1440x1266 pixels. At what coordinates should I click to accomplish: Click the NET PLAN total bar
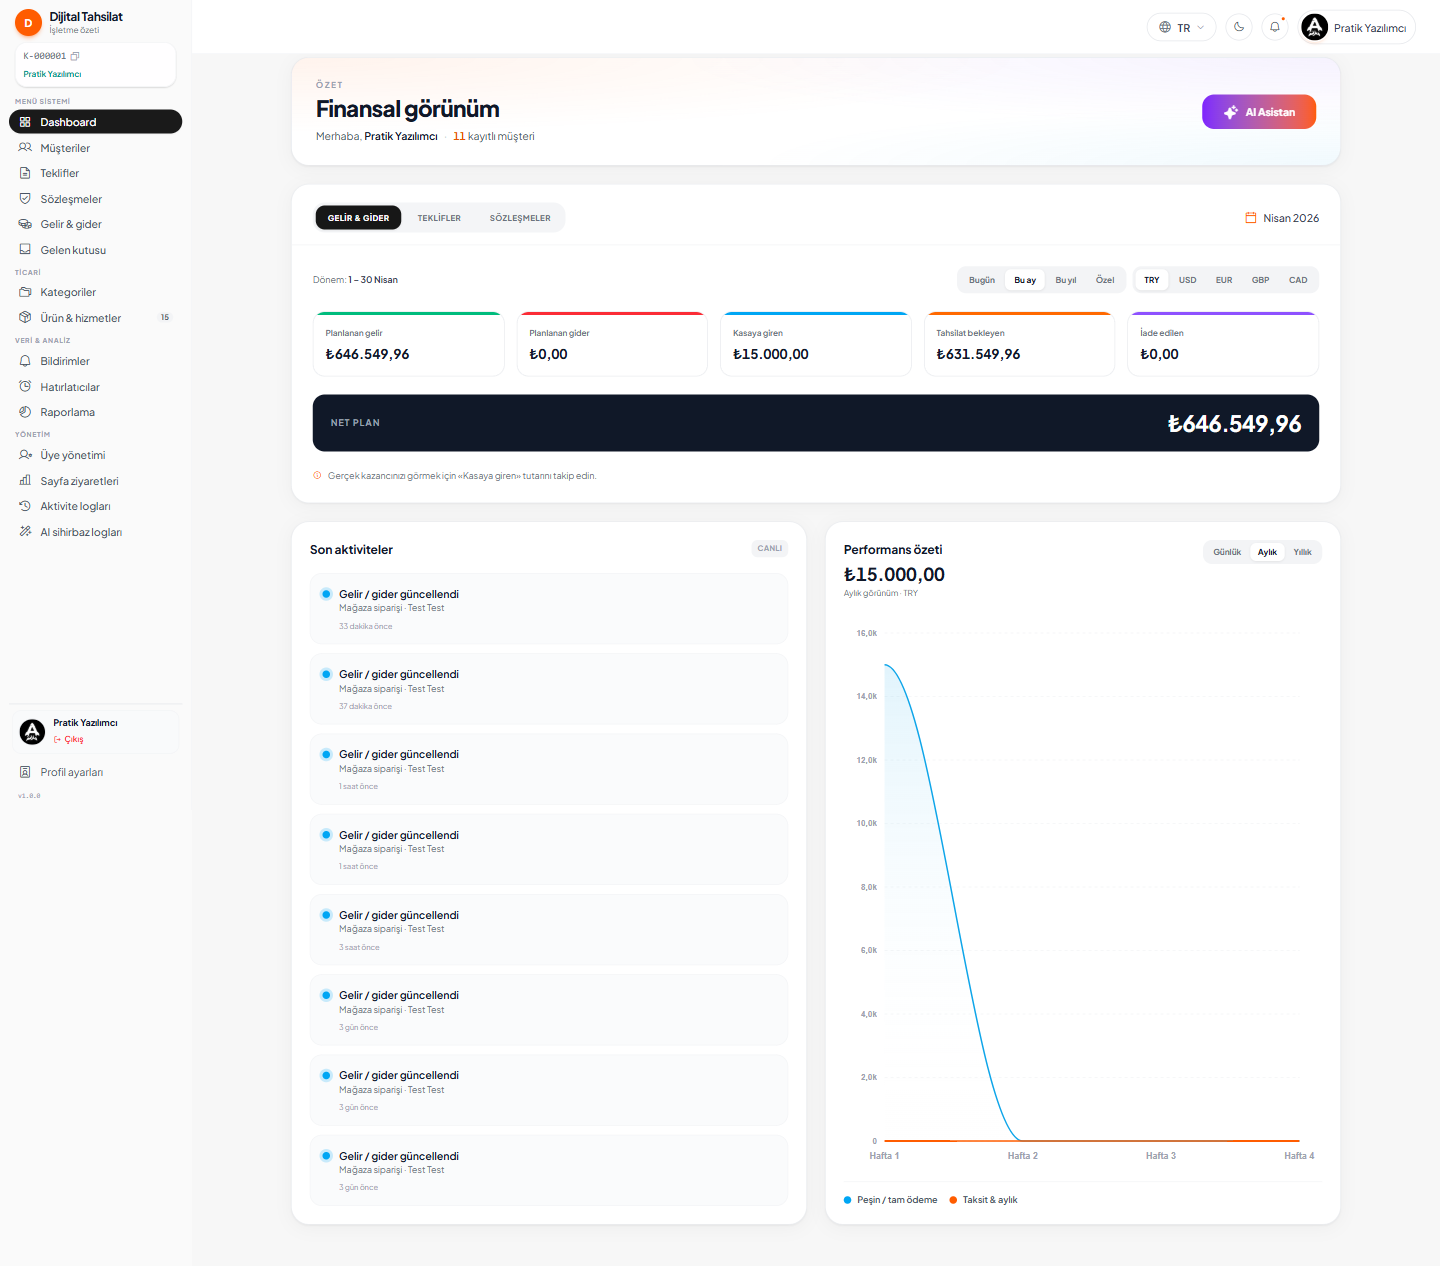pyautogui.click(x=816, y=423)
